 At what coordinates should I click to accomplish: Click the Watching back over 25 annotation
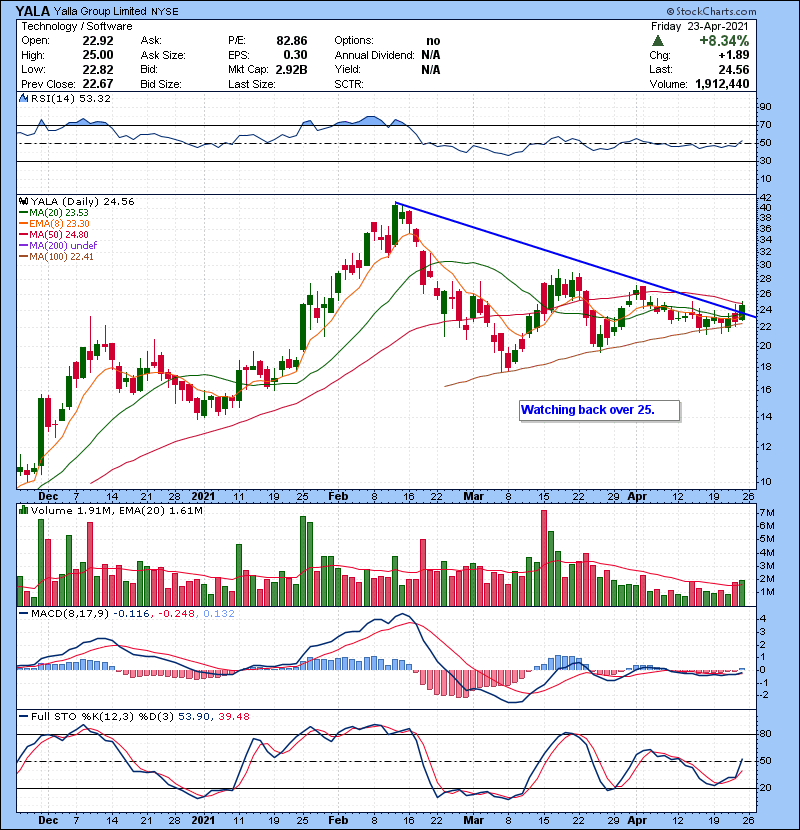click(x=599, y=410)
